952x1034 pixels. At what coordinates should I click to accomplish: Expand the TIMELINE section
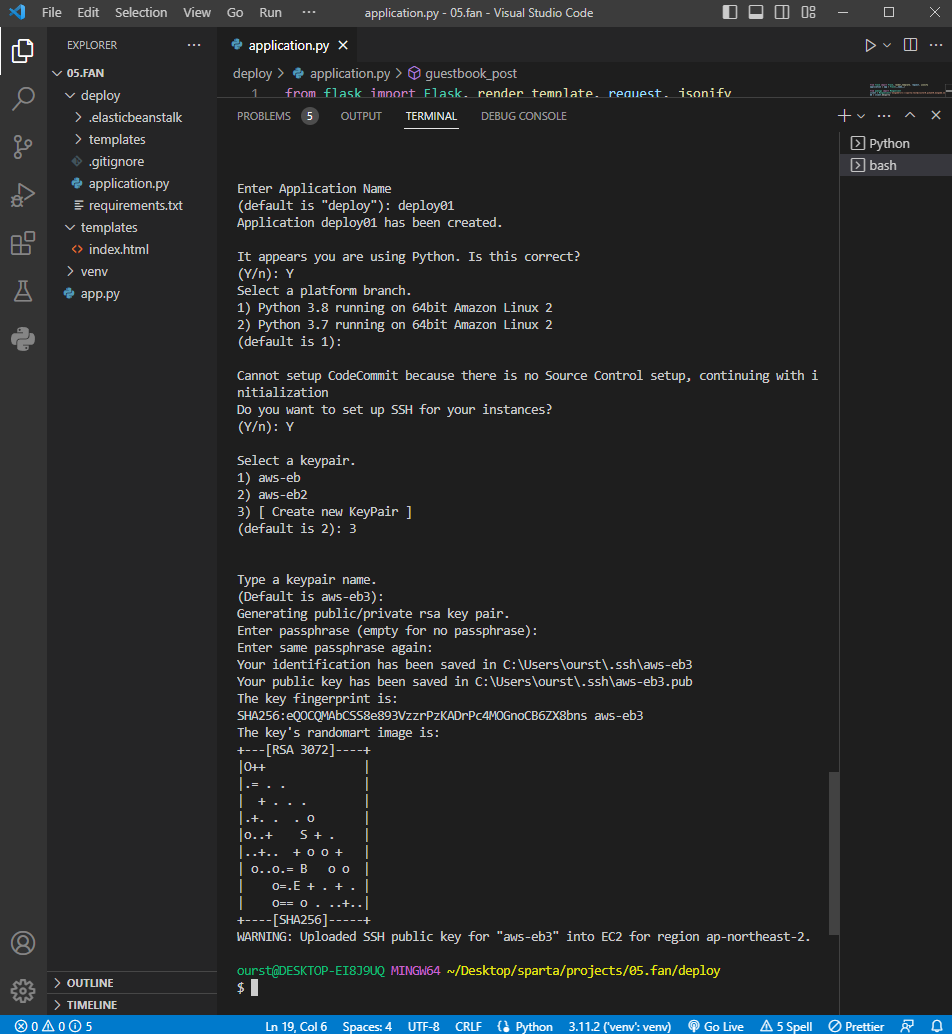pos(132,1005)
